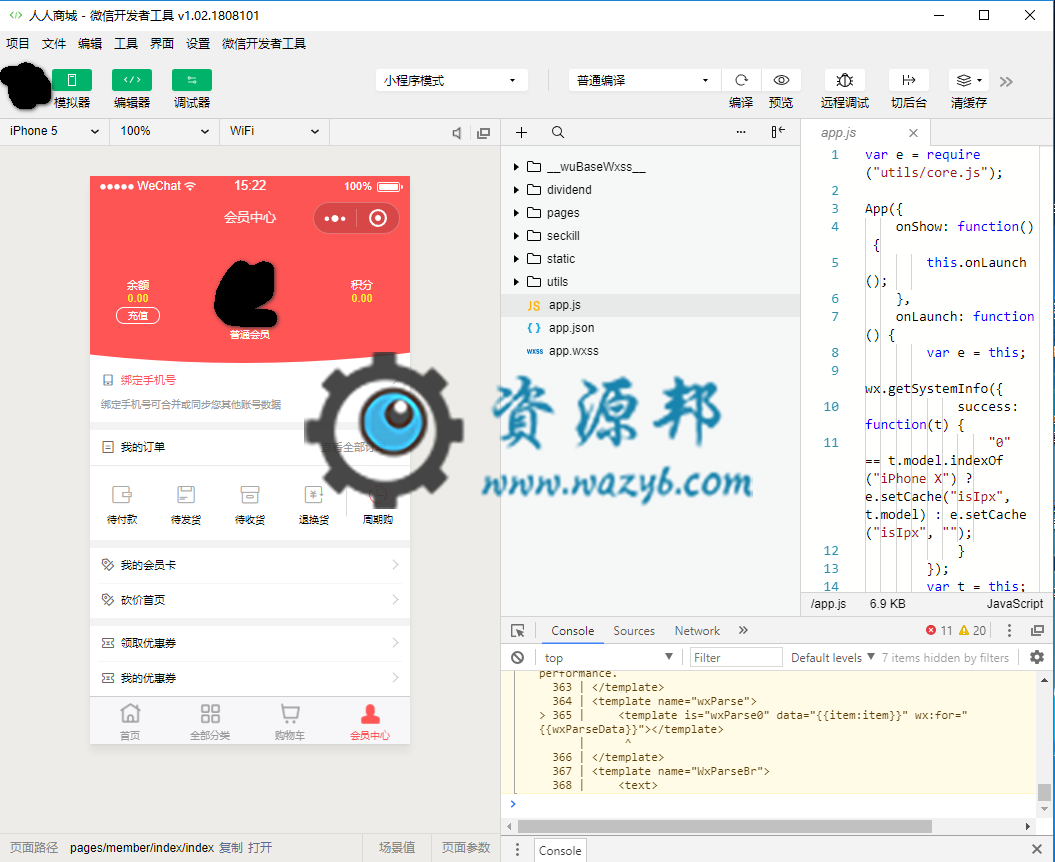This screenshot has width=1055, height=862.
Task: Click the 预览 preview eye icon
Action: coord(781,80)
